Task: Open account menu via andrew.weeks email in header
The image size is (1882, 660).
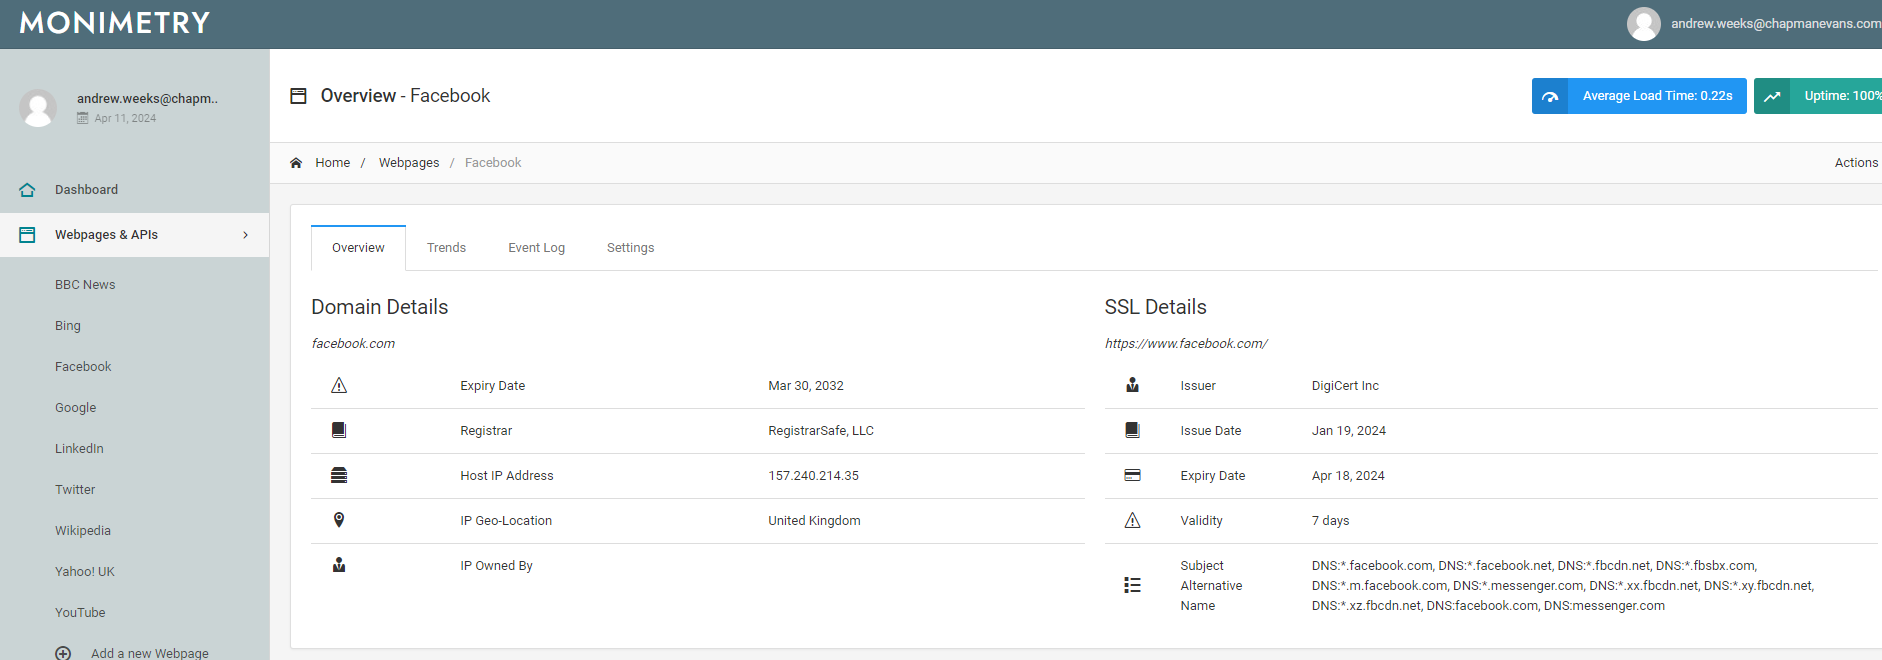Action: [x=1774, y=24]
